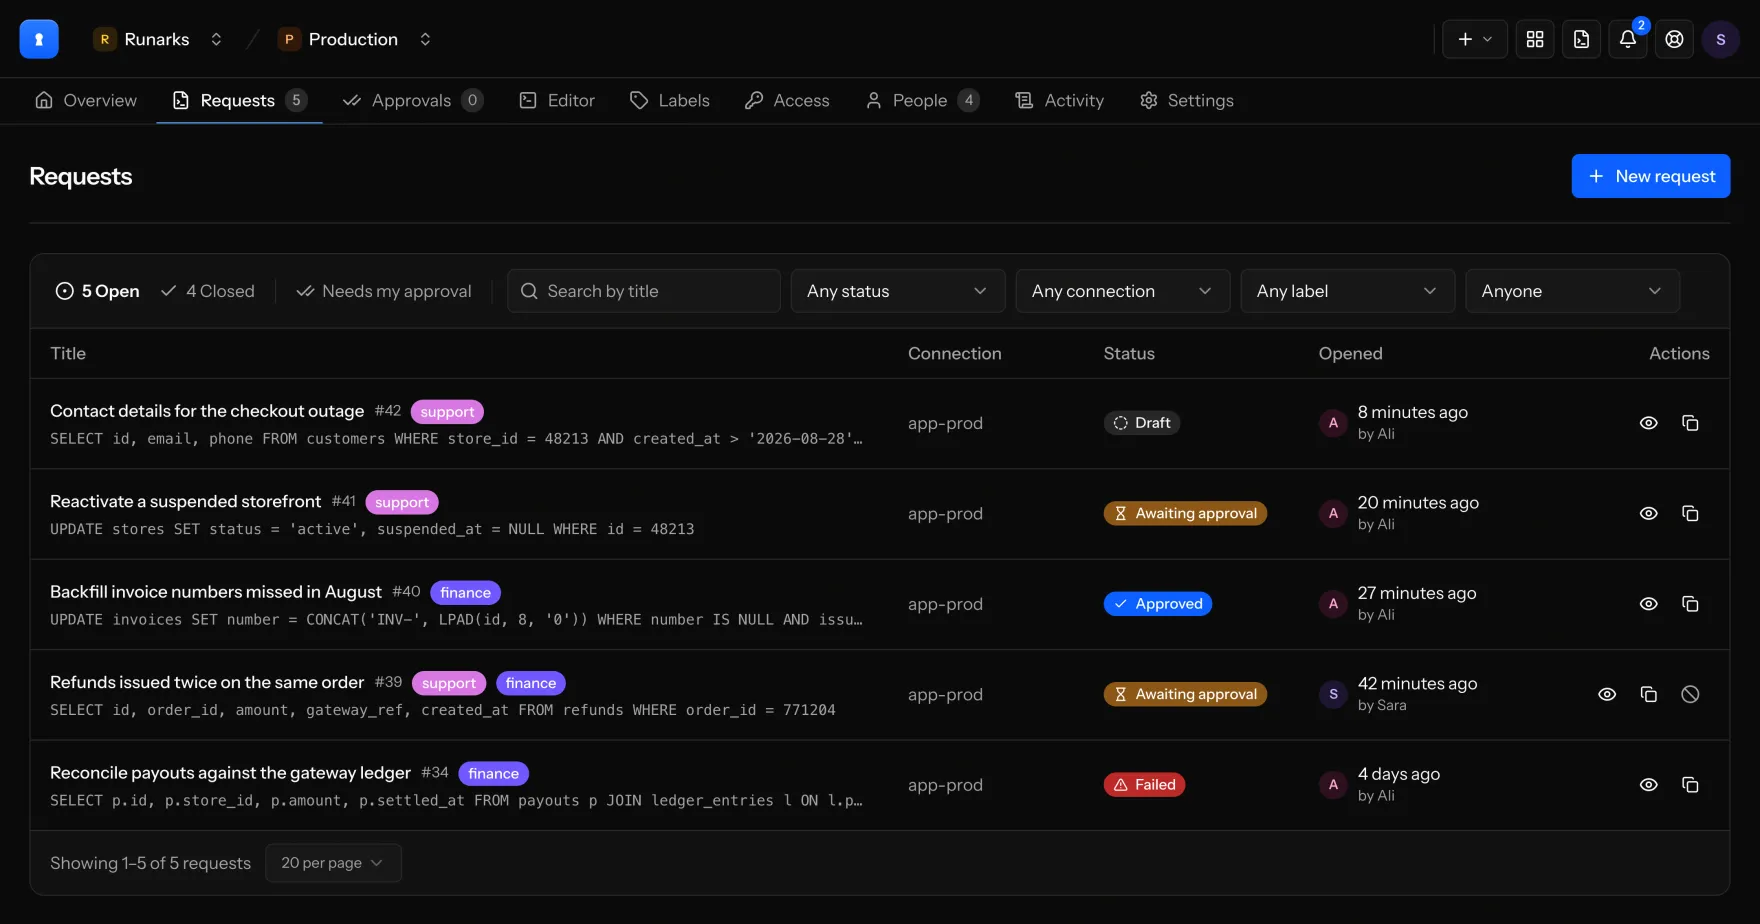Expand the Anyone author dropdown
The width and height of the screenshot is (1760, 924).
(1573, 291)
